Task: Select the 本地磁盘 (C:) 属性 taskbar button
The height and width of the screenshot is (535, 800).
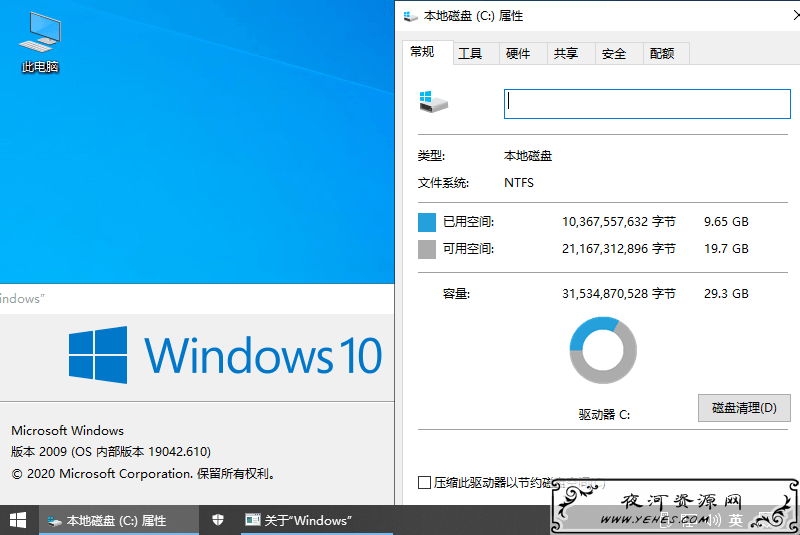Action: [118, 520]
